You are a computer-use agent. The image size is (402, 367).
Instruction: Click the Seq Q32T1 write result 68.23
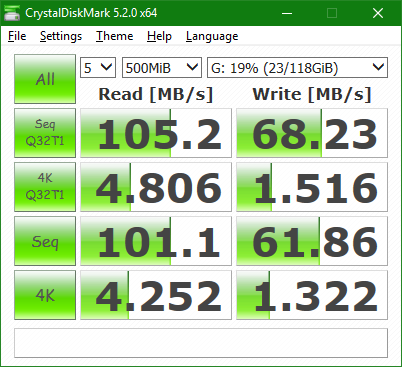point(312,133)
